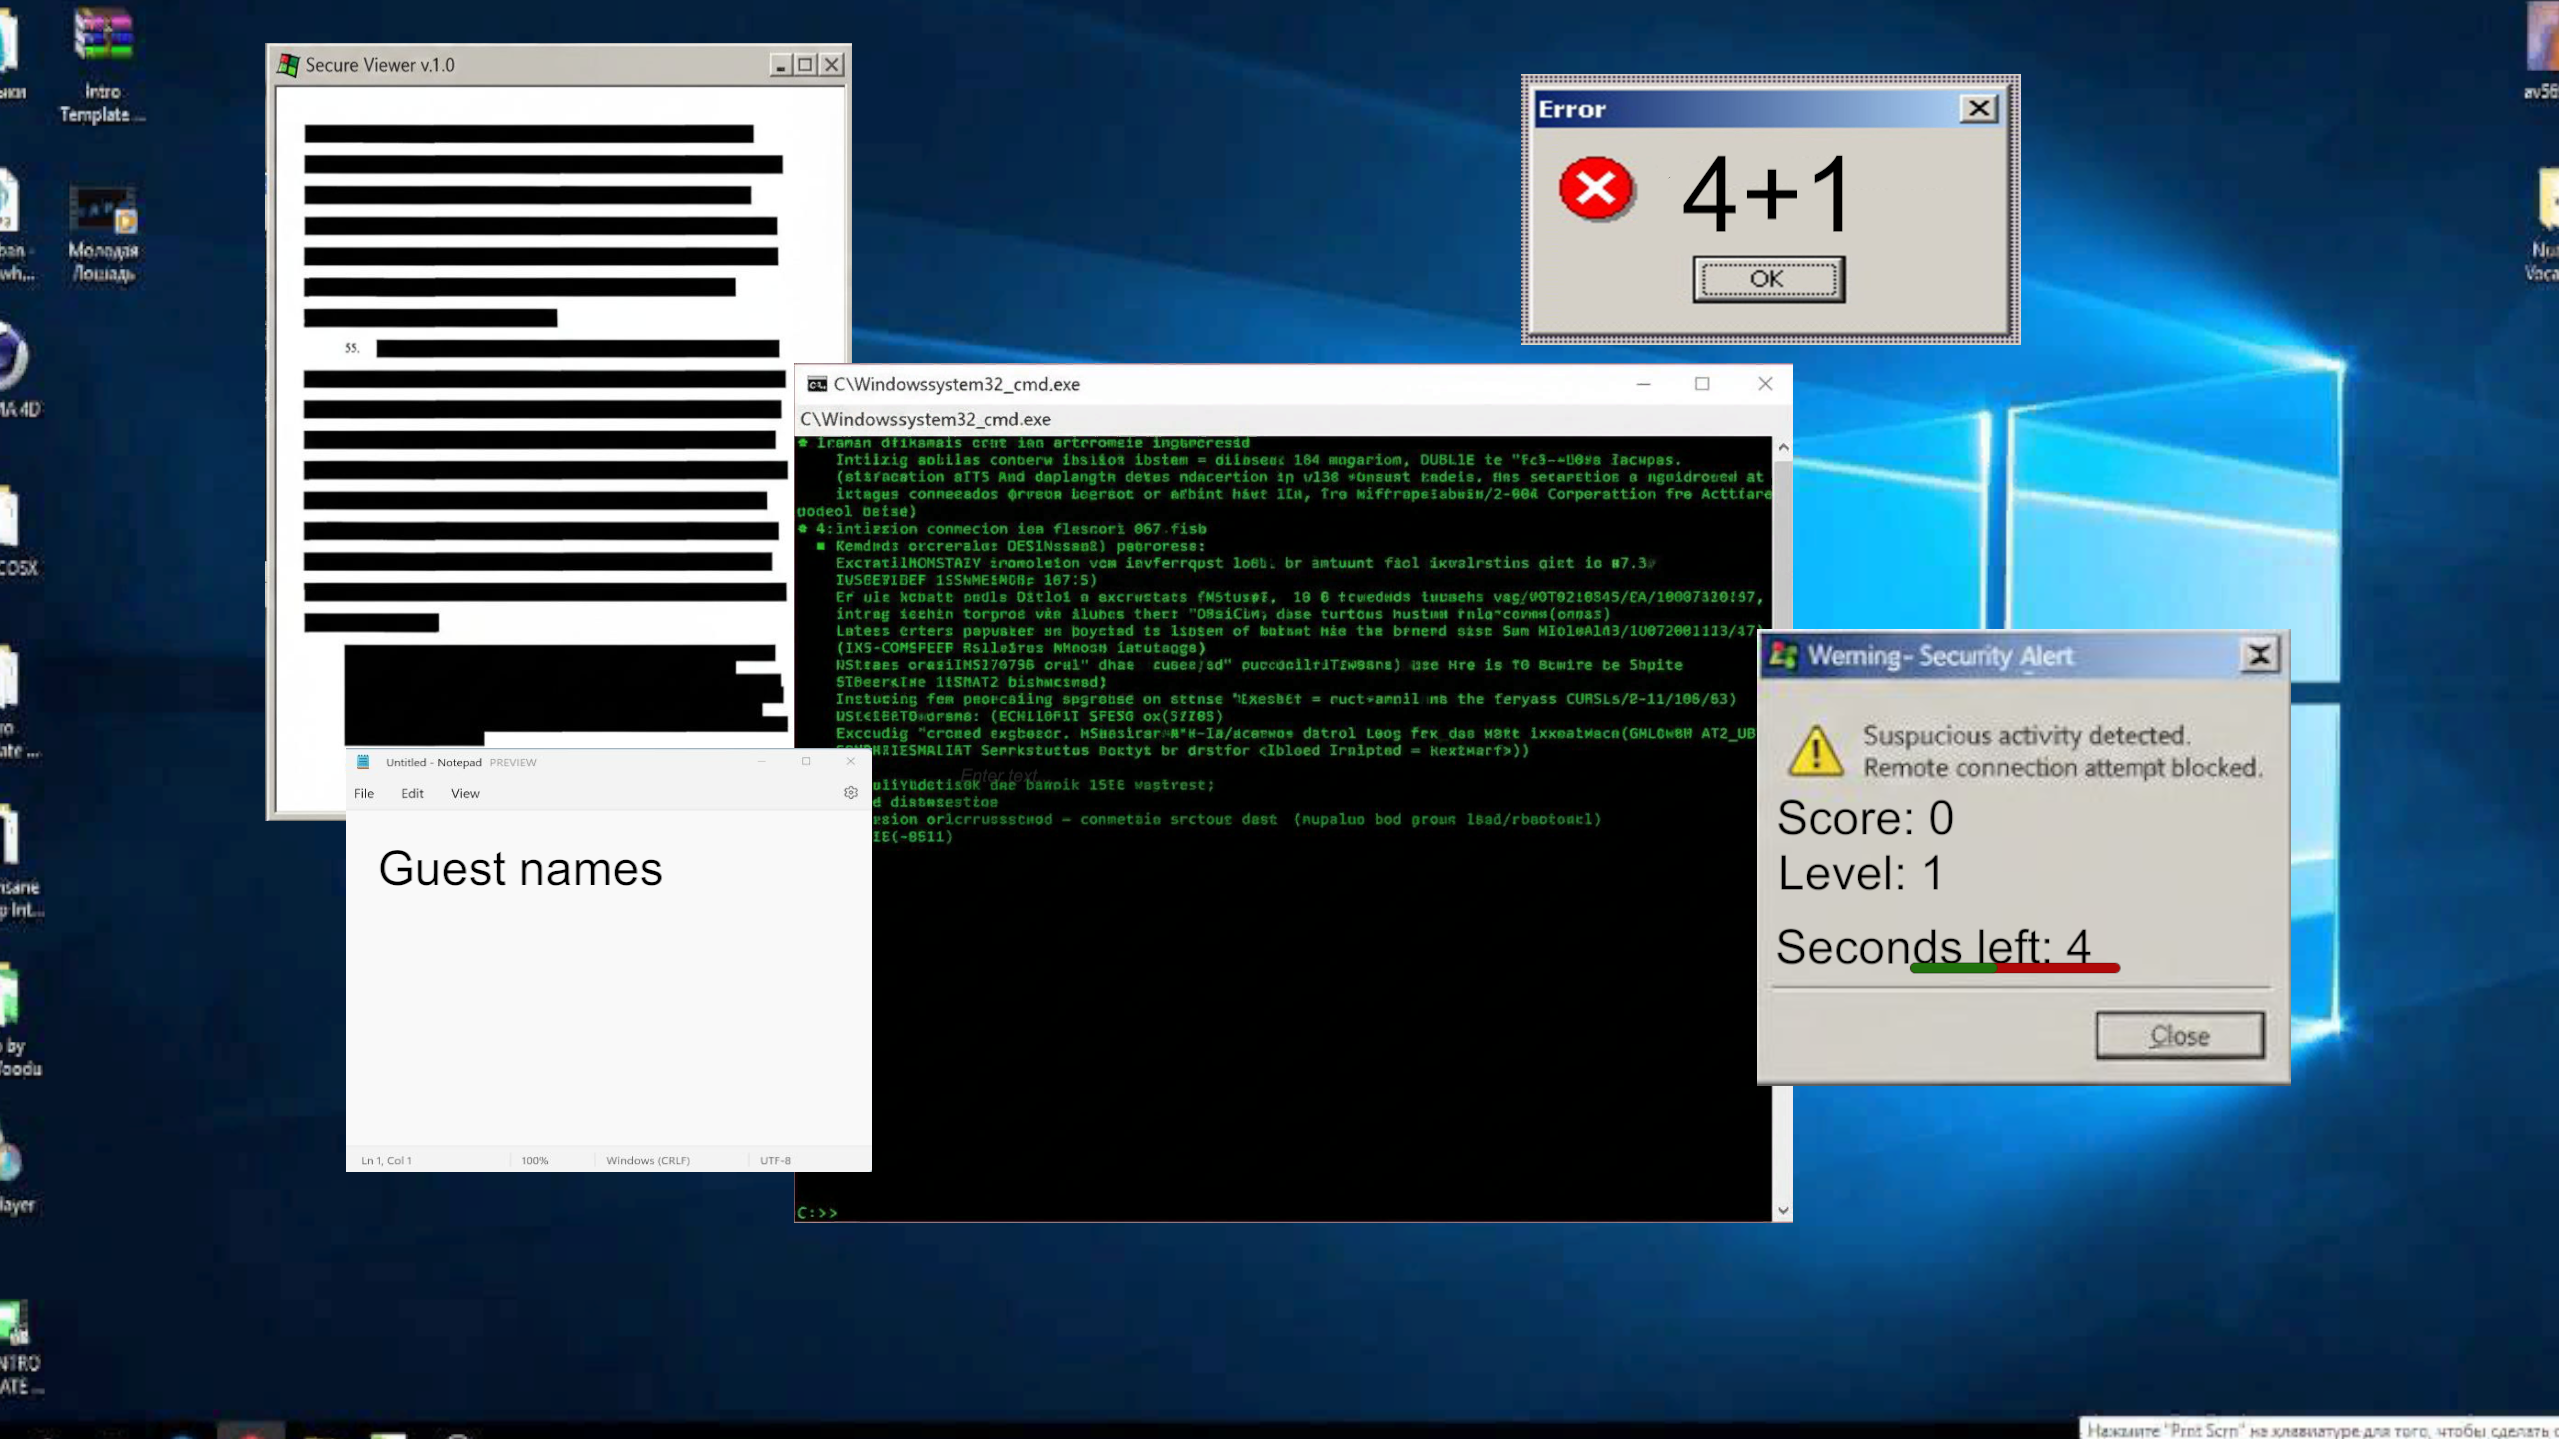Click UTF-8 in the Notepad status bar
The image size is (2559, 1439).
tap(775, 1160)
